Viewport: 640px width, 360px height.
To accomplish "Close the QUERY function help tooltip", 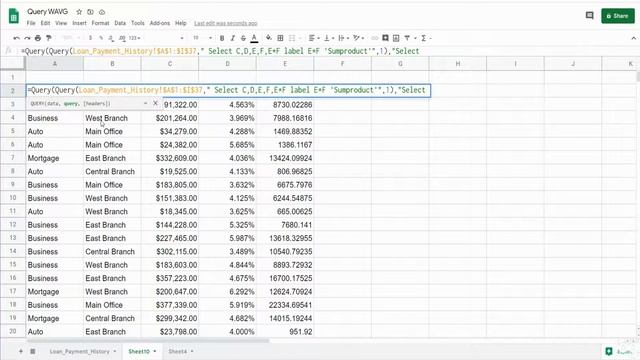I will (155, 103).
